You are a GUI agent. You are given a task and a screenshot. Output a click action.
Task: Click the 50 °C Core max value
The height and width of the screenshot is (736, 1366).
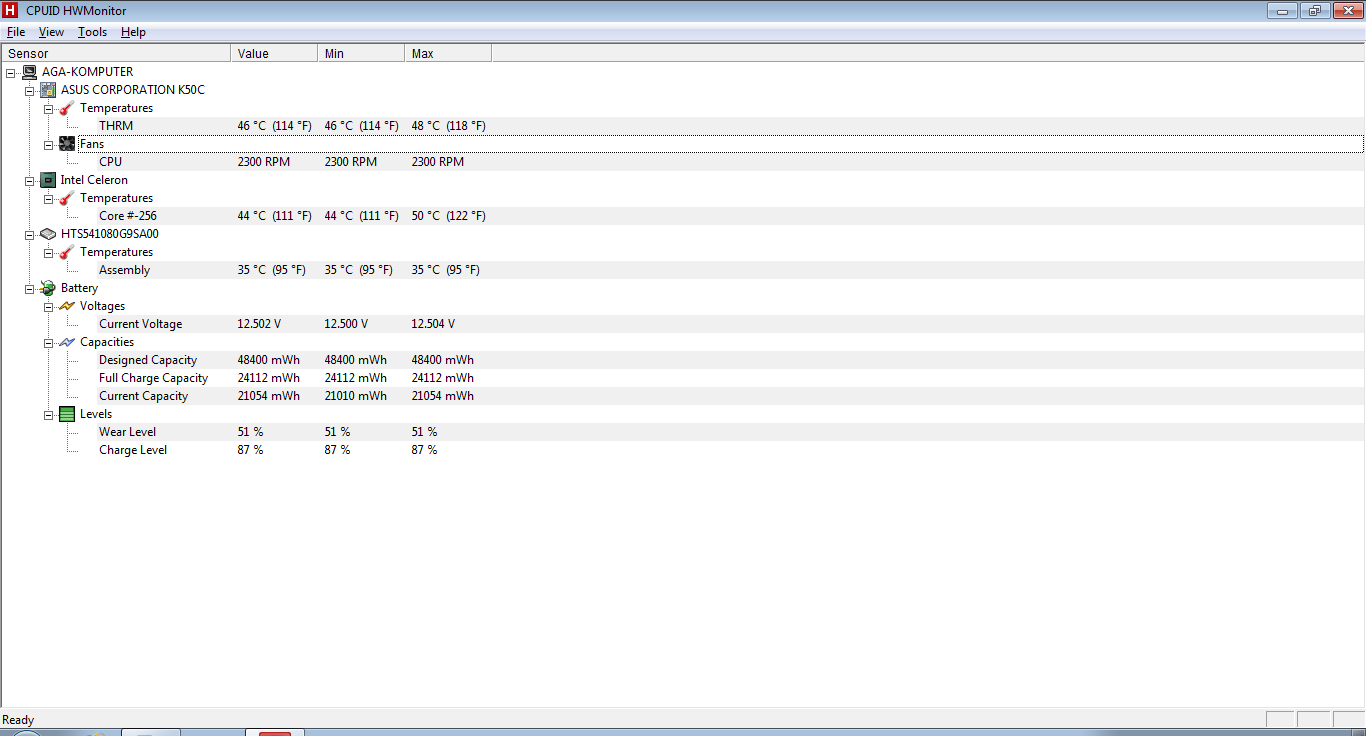[x=448, y=216]
